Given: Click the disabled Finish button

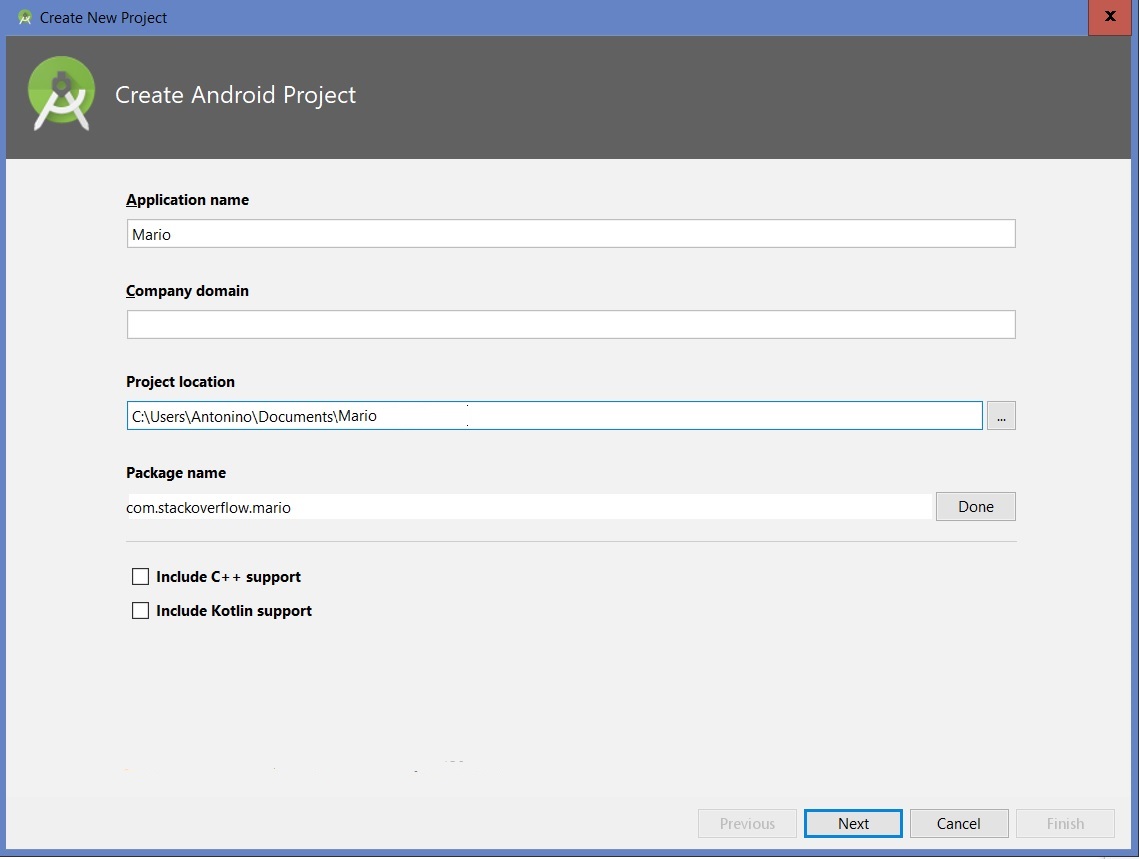Looking at the screenshot, I should [1065, 824].
